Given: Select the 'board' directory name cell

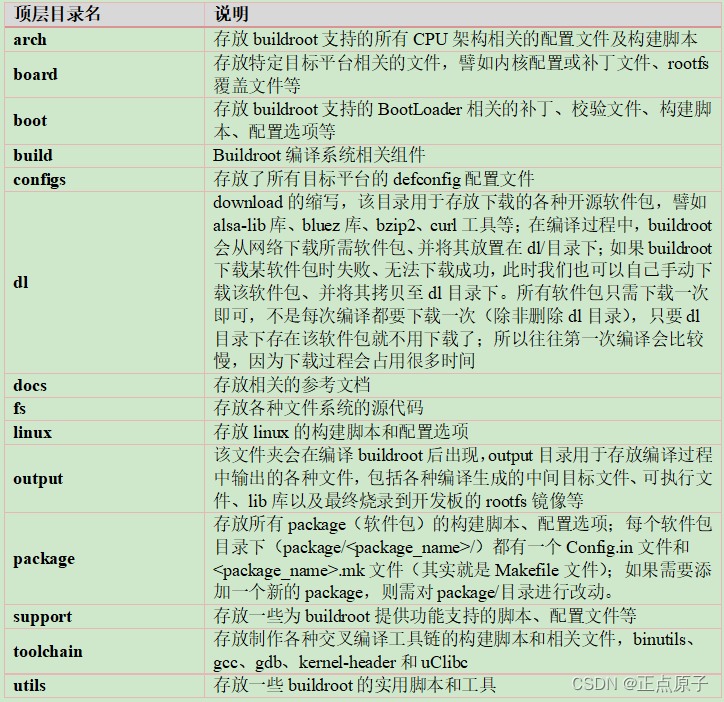Looking at the screenshot, I should click(104, 74).
